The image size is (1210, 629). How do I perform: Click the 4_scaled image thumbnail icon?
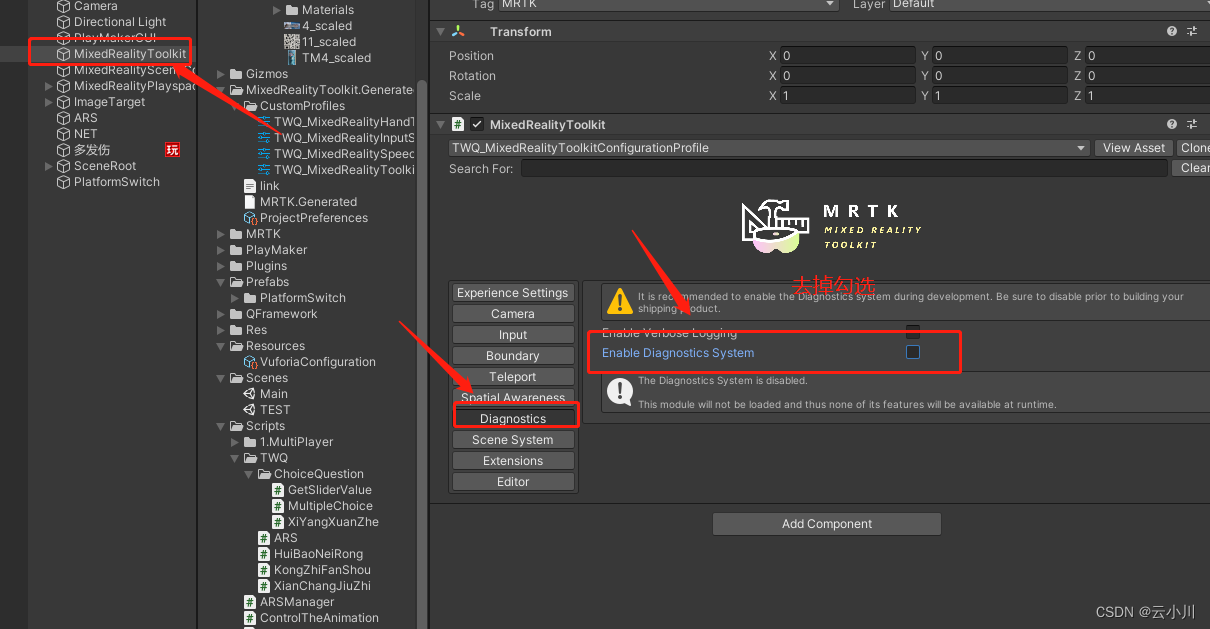292,26
